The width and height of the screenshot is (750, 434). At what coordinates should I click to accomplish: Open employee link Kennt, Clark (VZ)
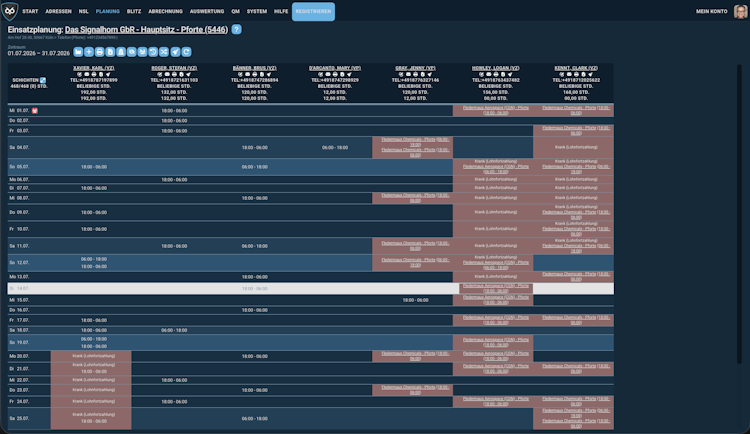(x=576, y=68)
